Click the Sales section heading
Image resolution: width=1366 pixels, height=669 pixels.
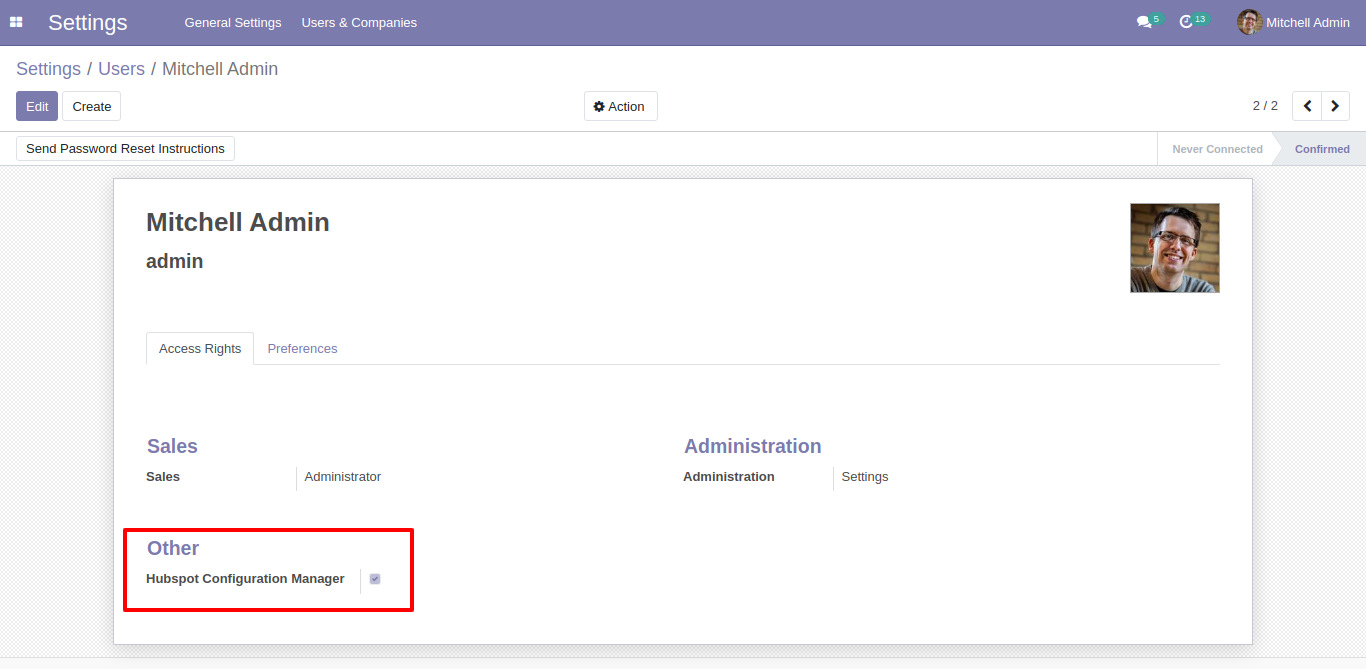tap(172, 446)
